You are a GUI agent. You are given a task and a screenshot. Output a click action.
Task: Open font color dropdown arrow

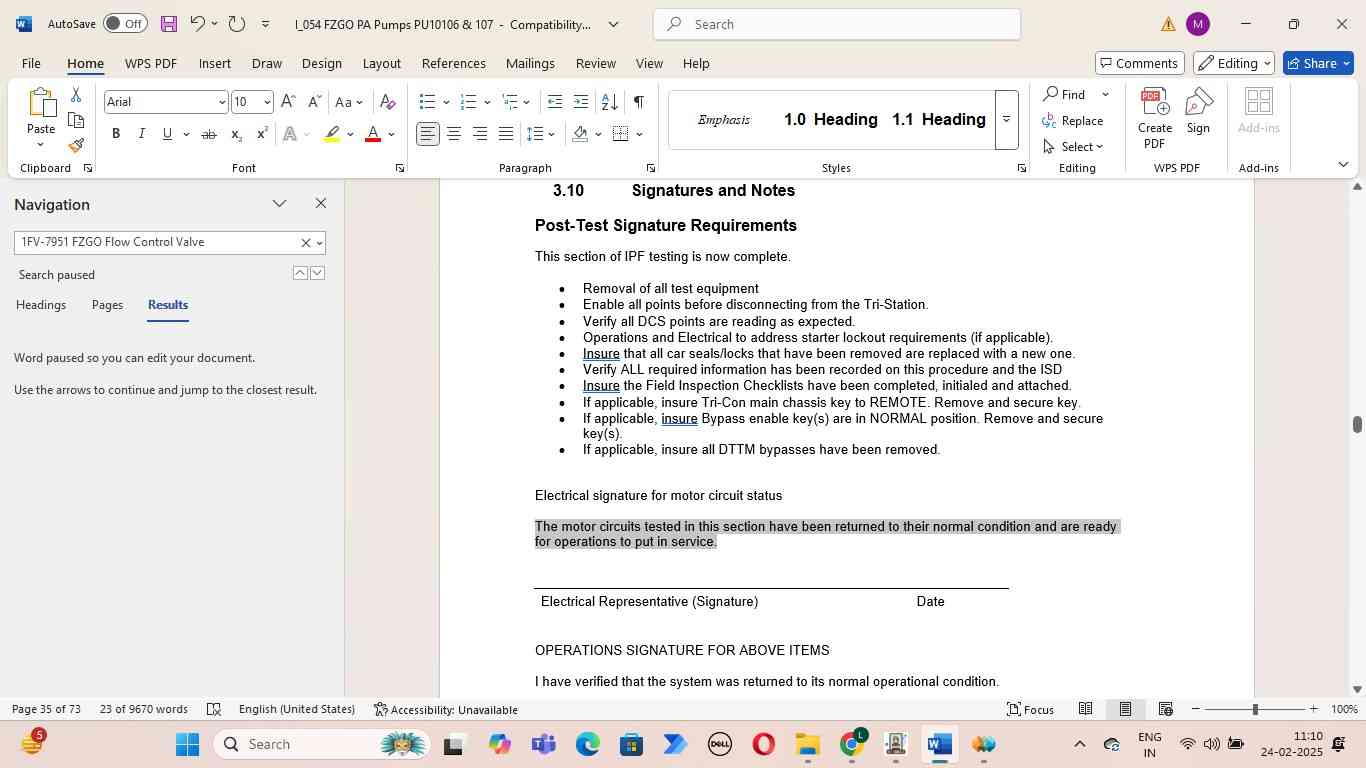[392, 134]
